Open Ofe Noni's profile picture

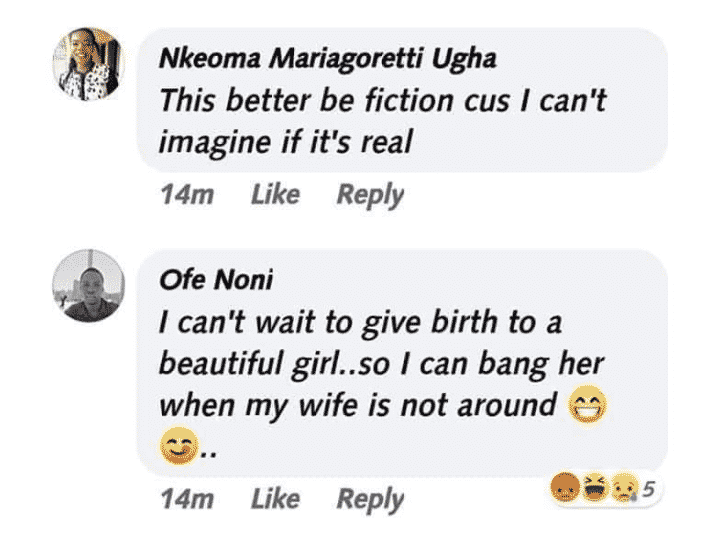point(87,286)
